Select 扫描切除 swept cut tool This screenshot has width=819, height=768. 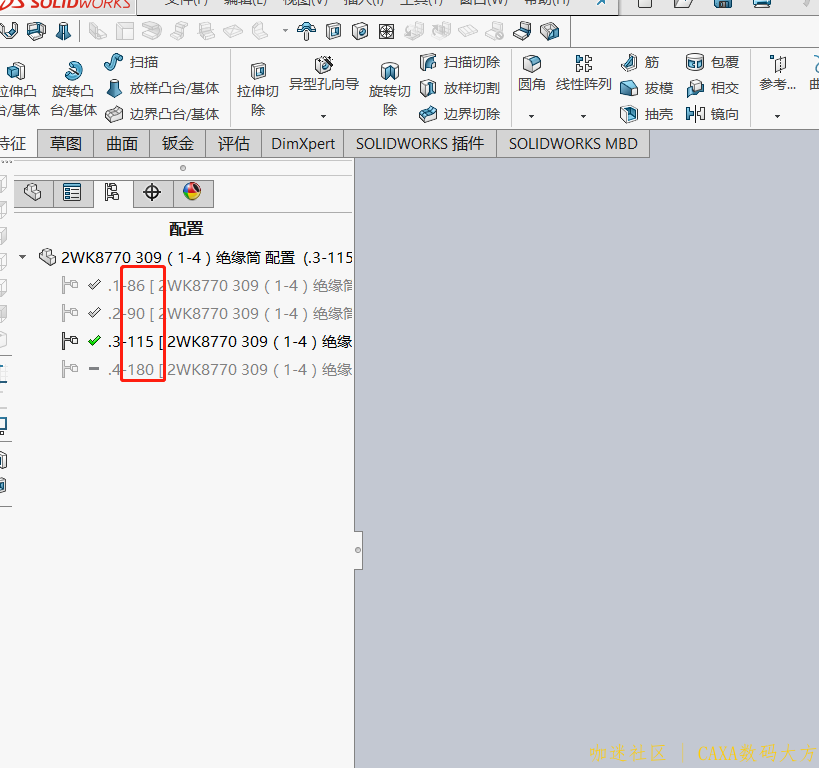tap(460, 62)
